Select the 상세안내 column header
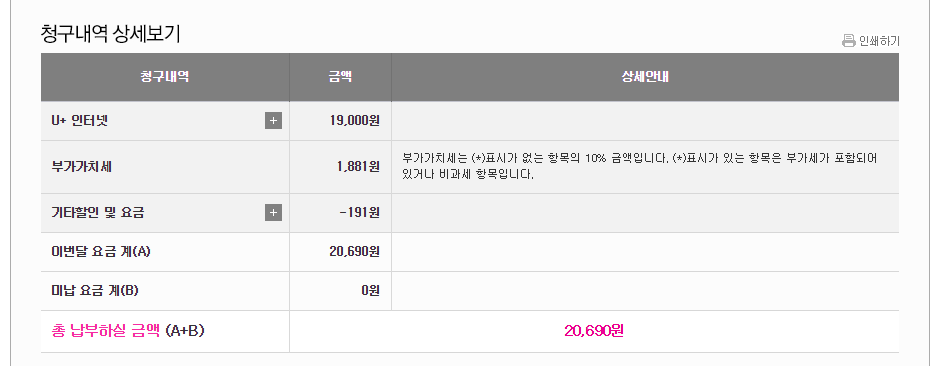 [645, 77]
